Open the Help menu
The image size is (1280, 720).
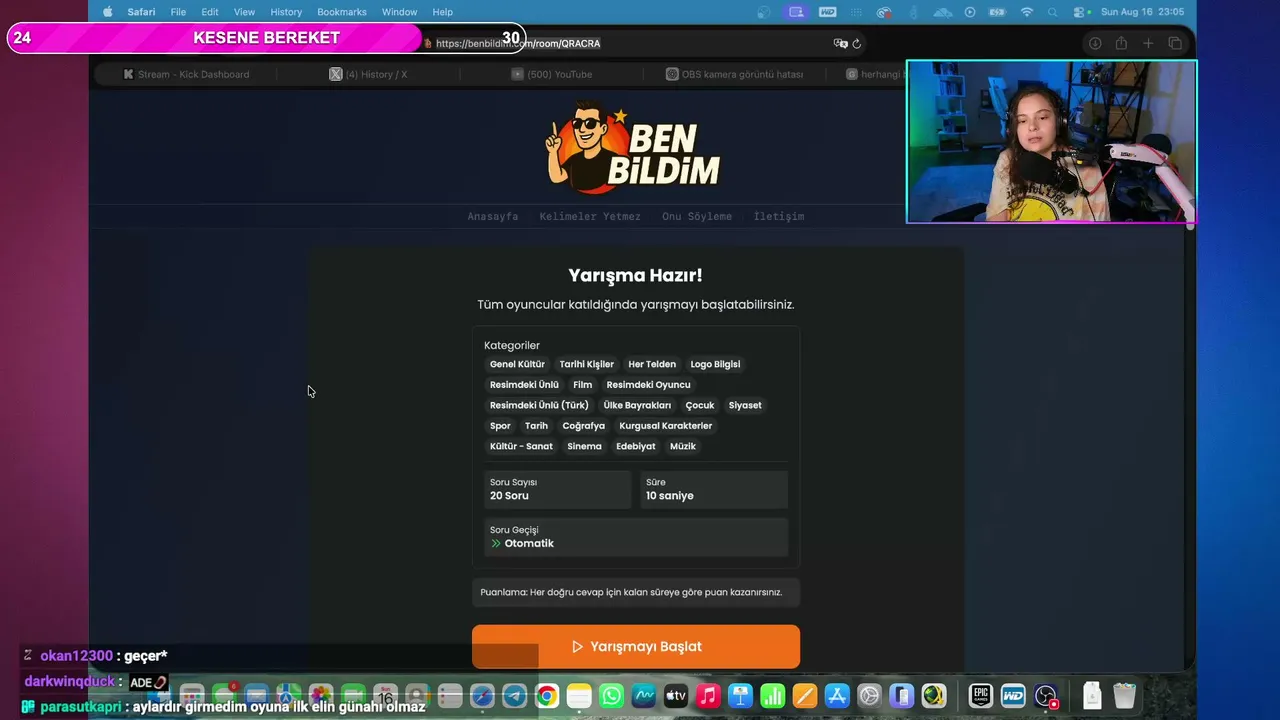(443, 12)
